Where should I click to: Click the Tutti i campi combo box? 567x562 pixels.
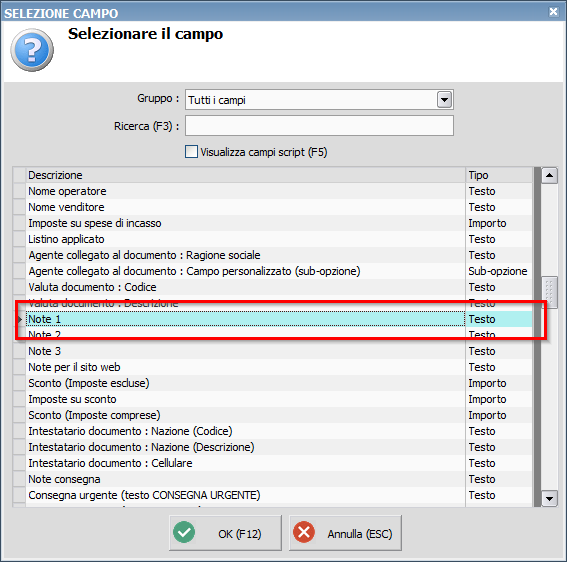pos(319,100)
